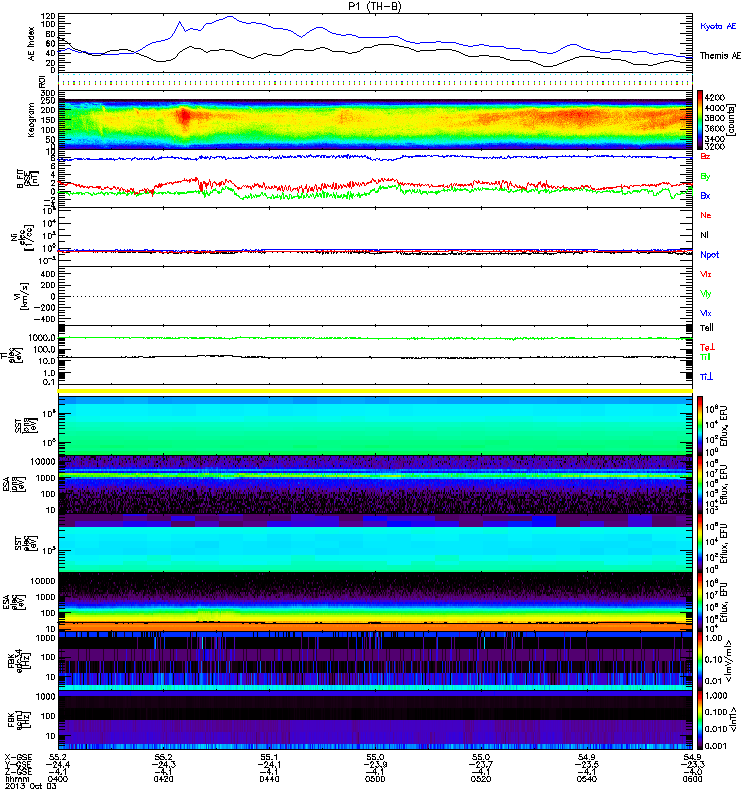Click the 0600 time tick label
This screenshot has height=800, width=750.
click(692, 779)
